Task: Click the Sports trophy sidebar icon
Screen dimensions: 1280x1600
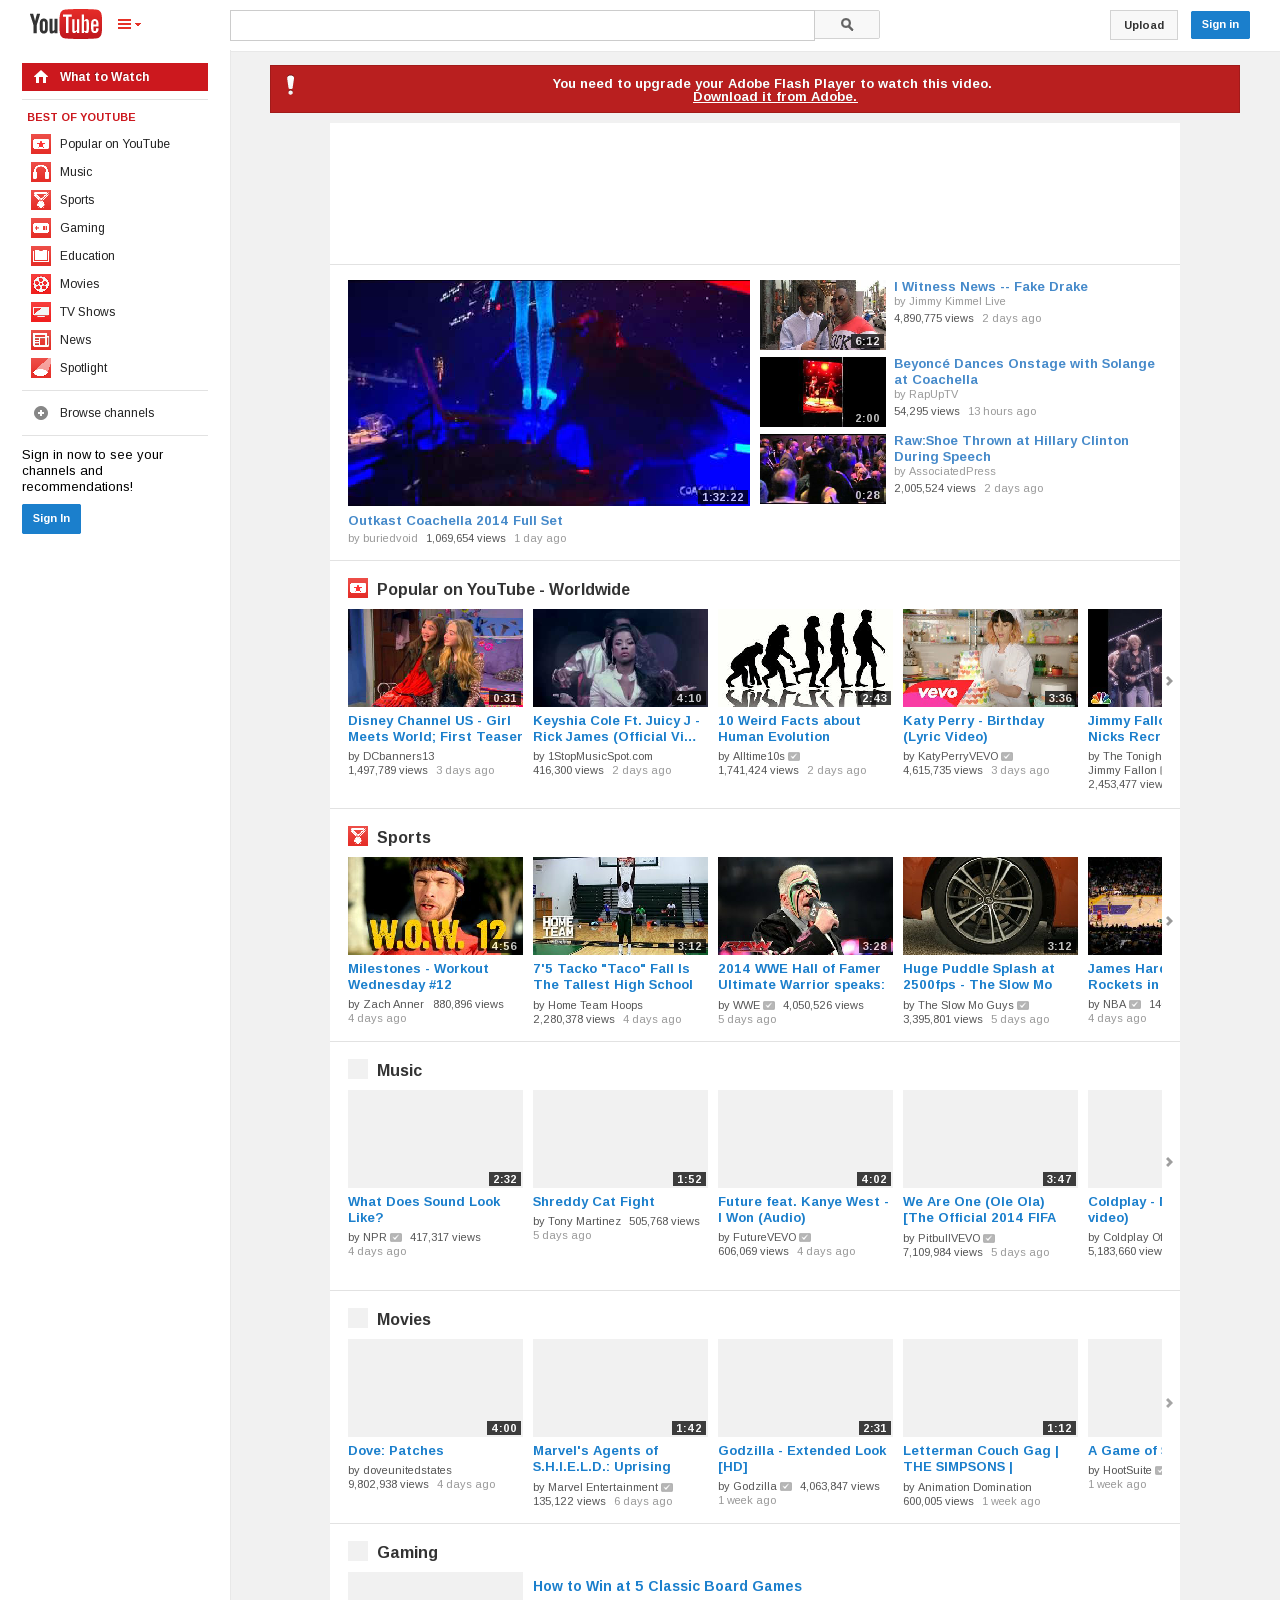Action: pos(41,200)
